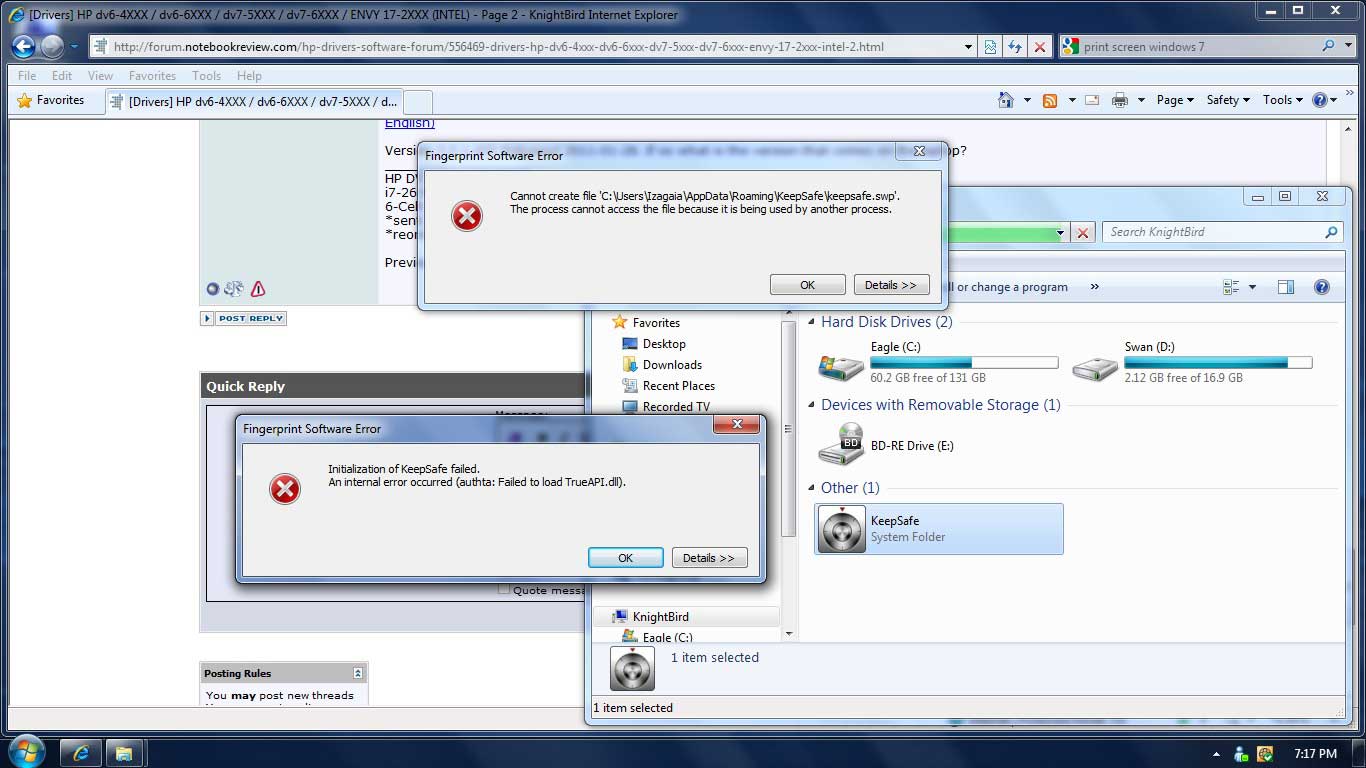Click the Explorer Help question mark icon
This screenshot has height=768, width=1366.
(x=1322, y=287)
